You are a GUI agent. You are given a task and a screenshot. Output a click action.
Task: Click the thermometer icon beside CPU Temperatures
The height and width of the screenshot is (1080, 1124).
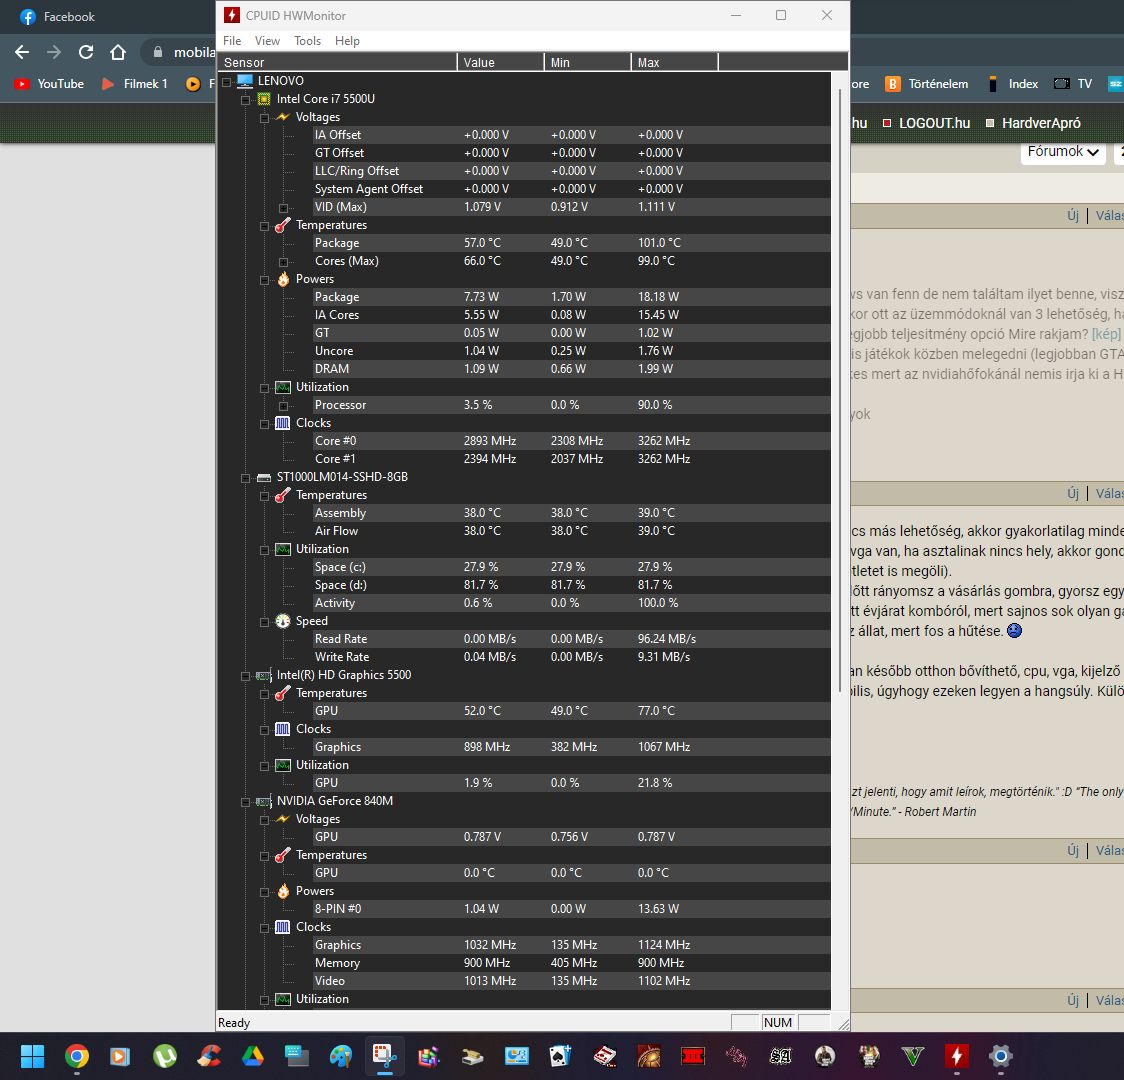pyautogui.click(x=283, y=225)
